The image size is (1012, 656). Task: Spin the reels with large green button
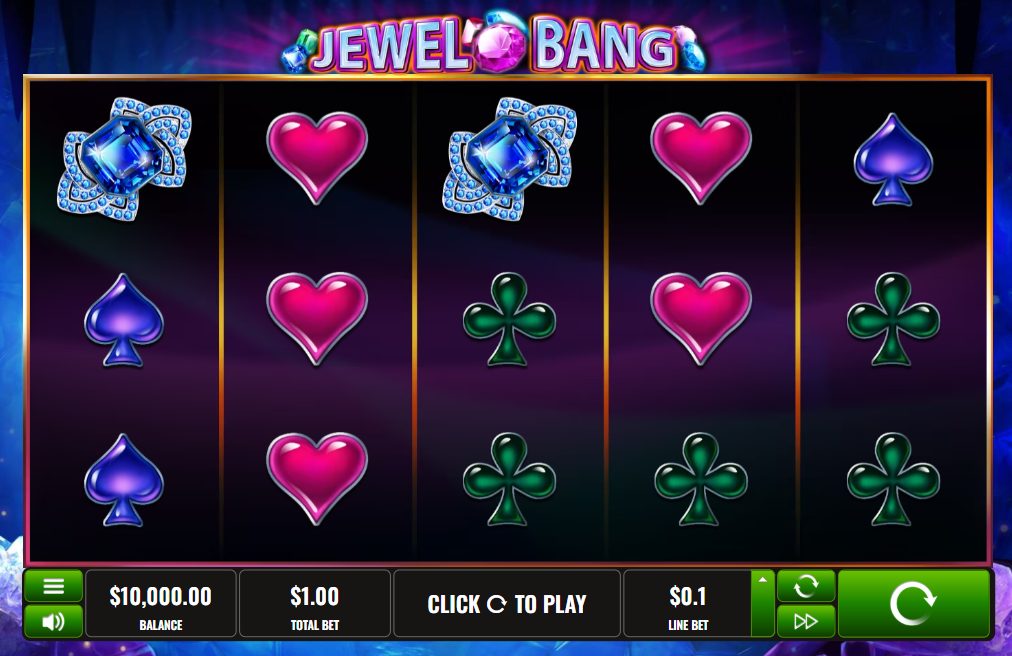[x=913, y=604]
